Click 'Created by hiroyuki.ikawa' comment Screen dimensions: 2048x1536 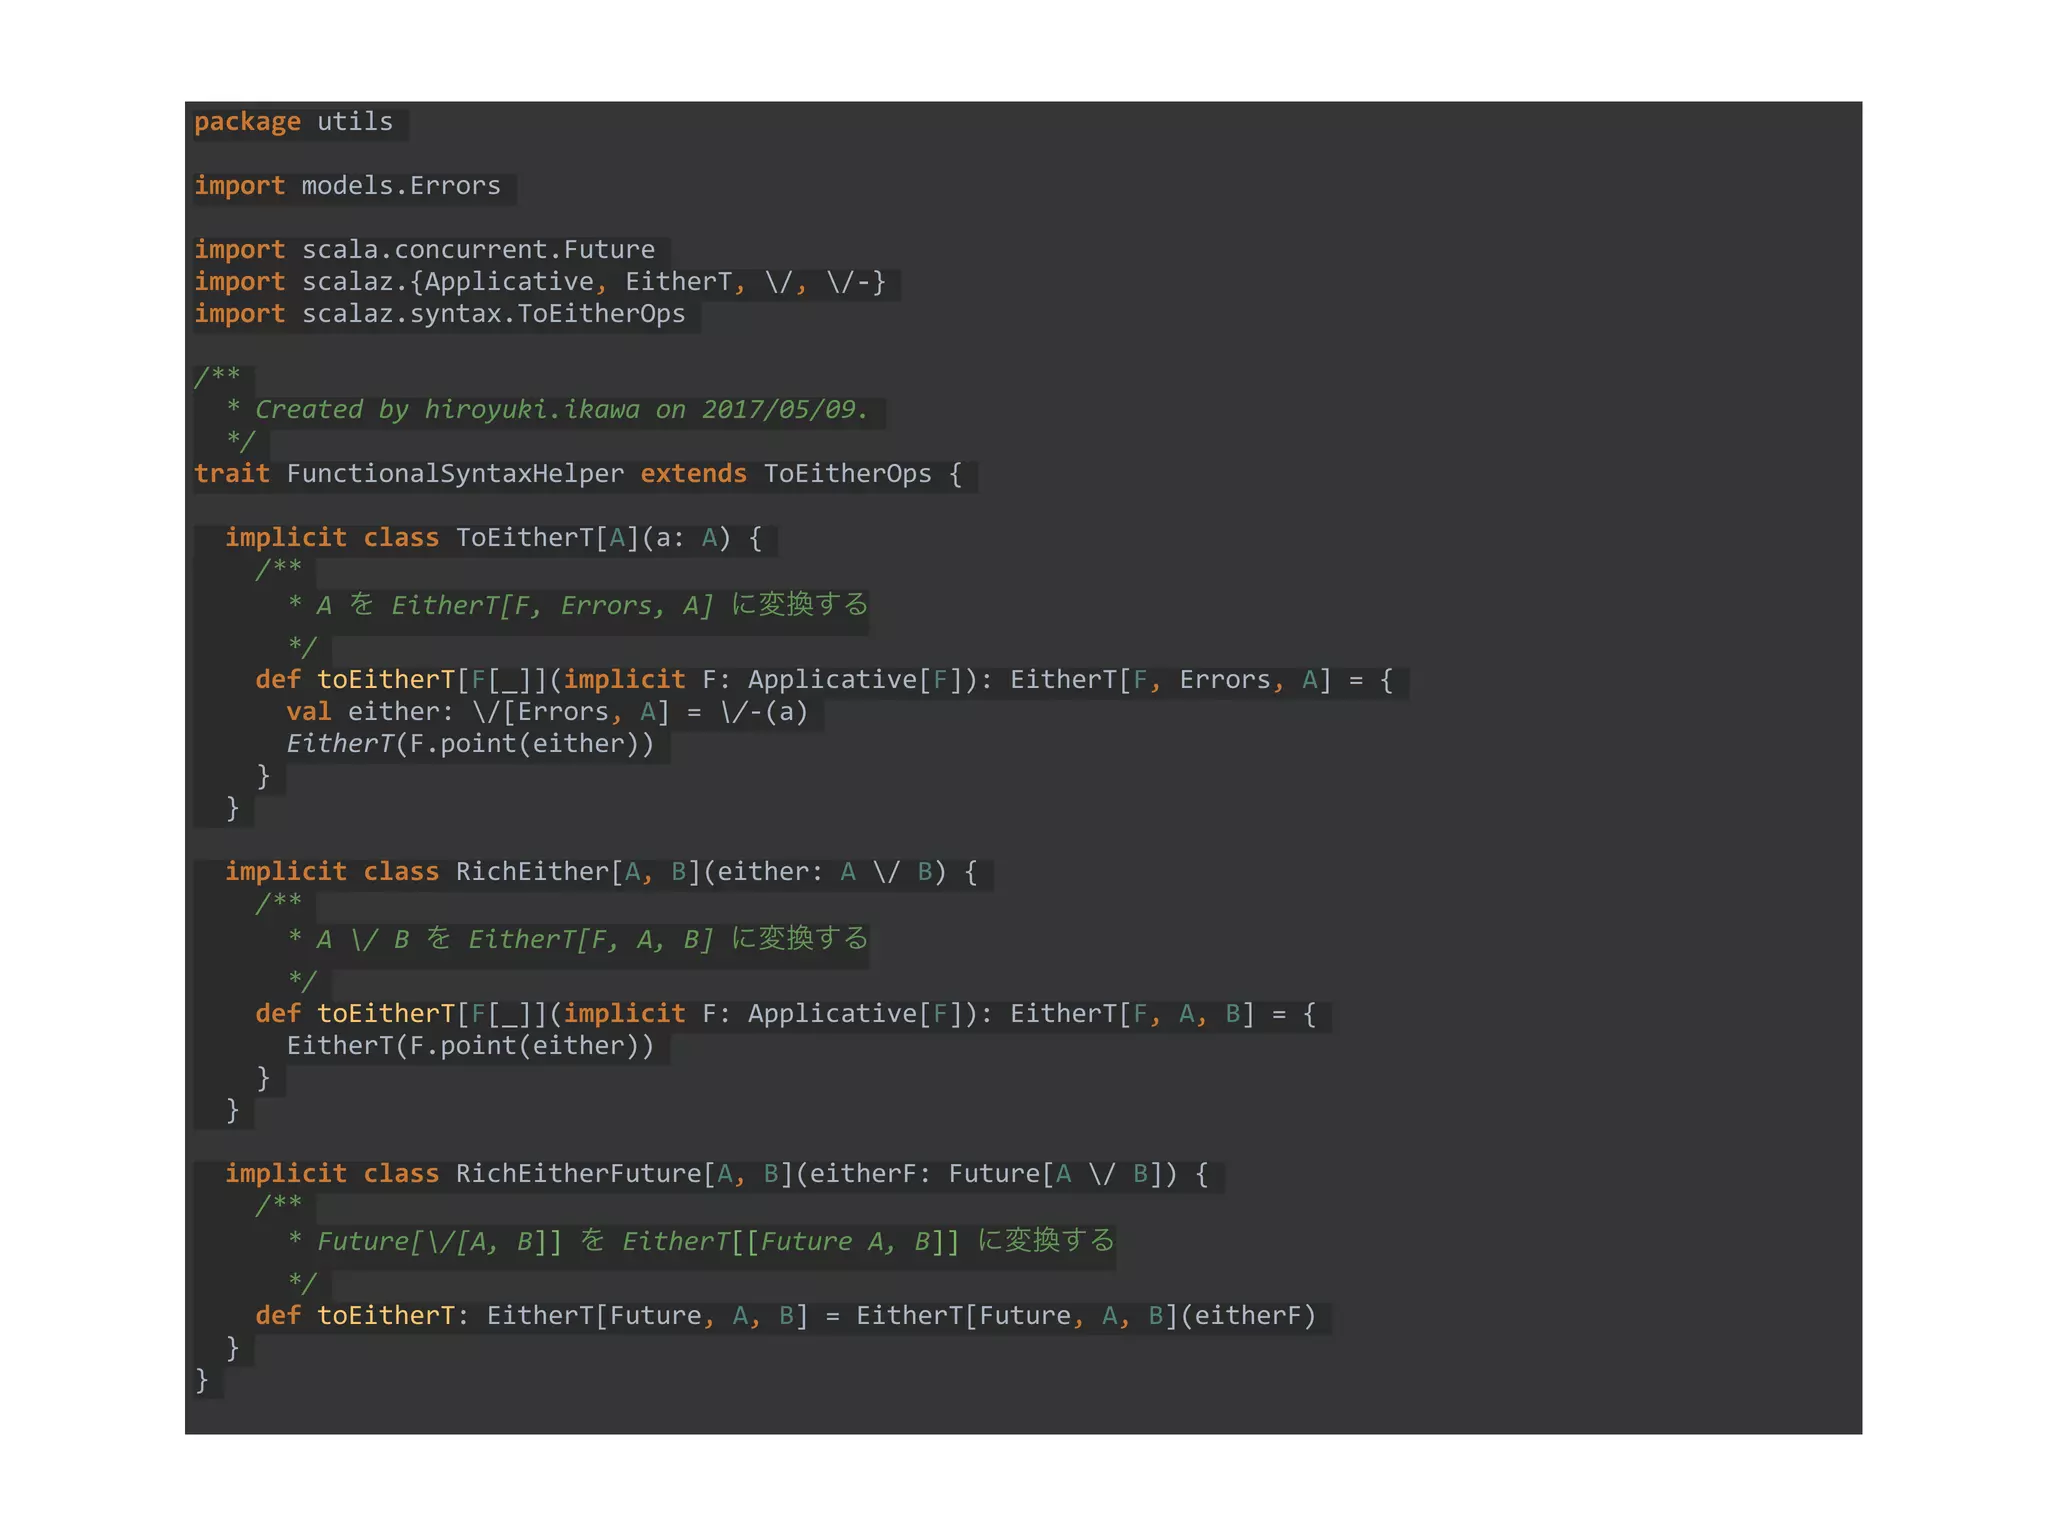(x=547, y=410)
